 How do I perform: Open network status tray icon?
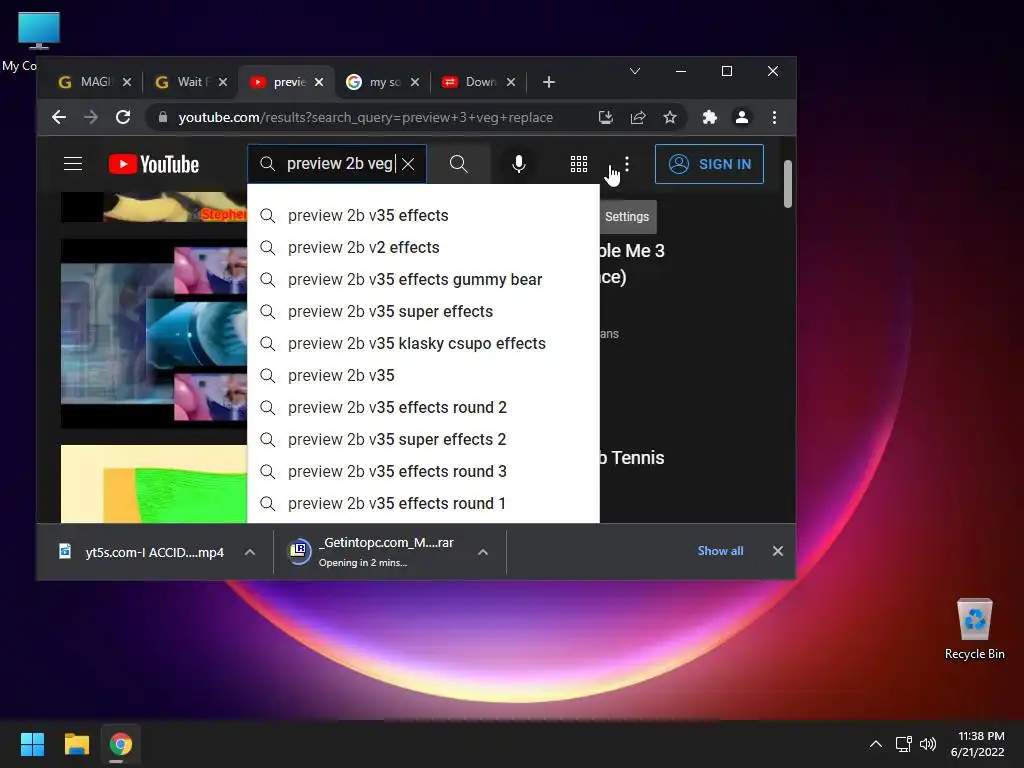[904, 744]
